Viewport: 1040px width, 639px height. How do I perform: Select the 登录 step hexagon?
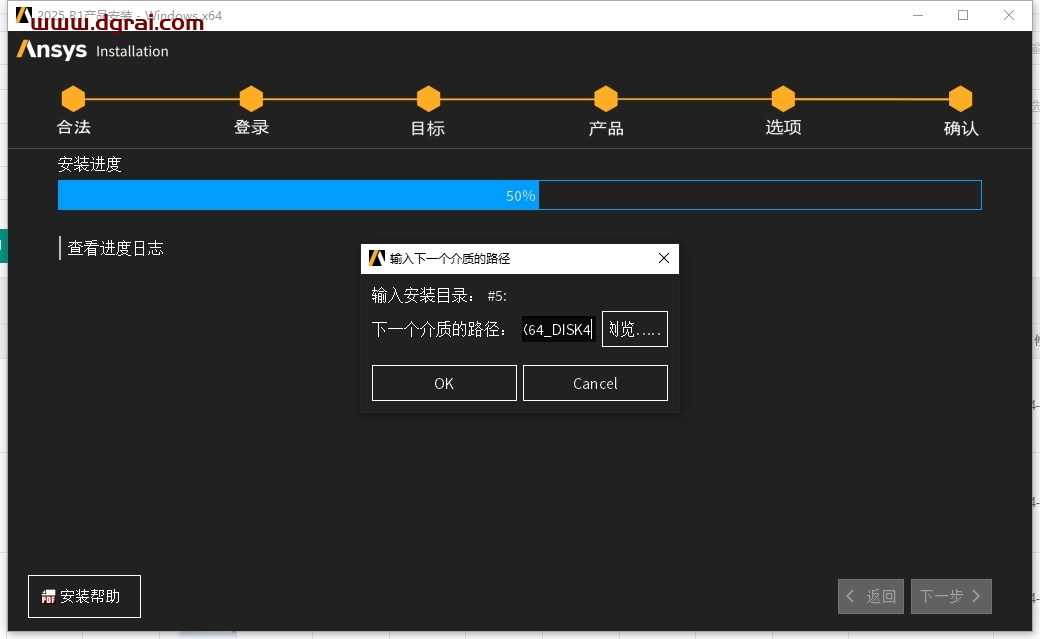[x=251, y=99]
